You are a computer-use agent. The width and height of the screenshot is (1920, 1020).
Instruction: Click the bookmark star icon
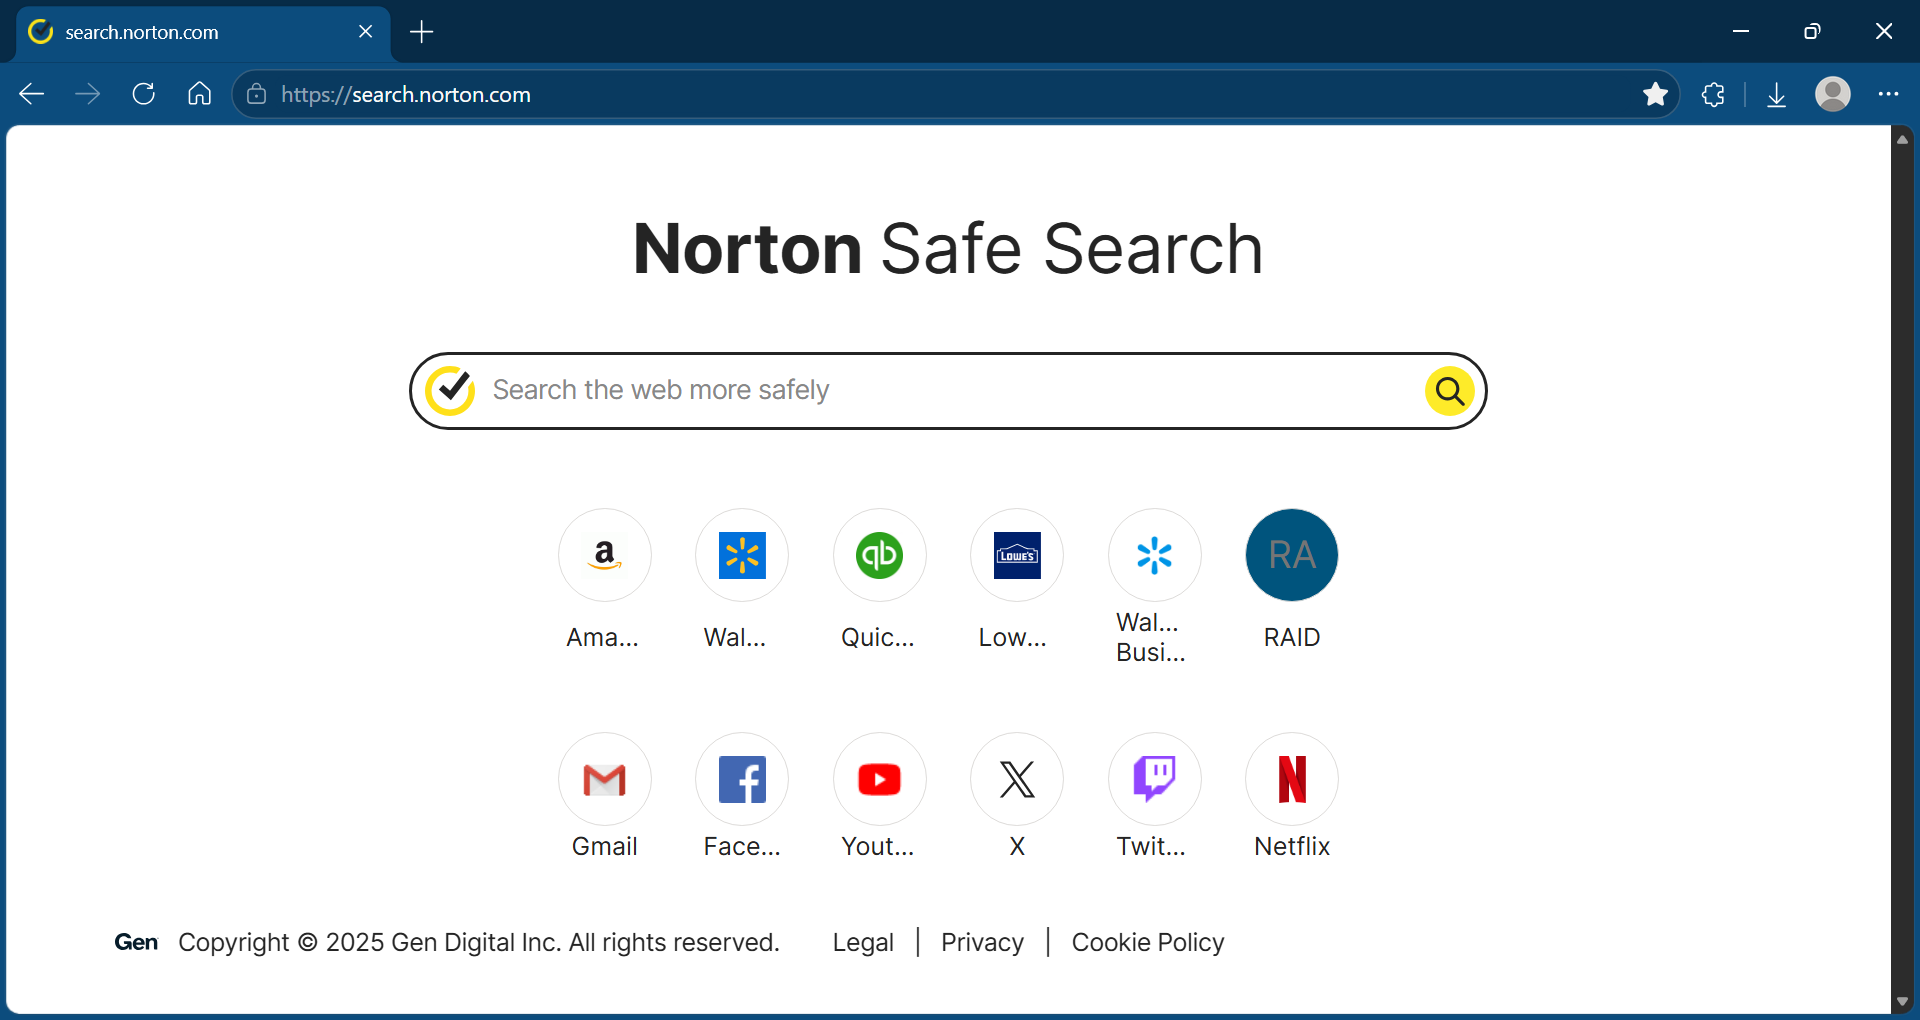click(x=1655, y=94)
